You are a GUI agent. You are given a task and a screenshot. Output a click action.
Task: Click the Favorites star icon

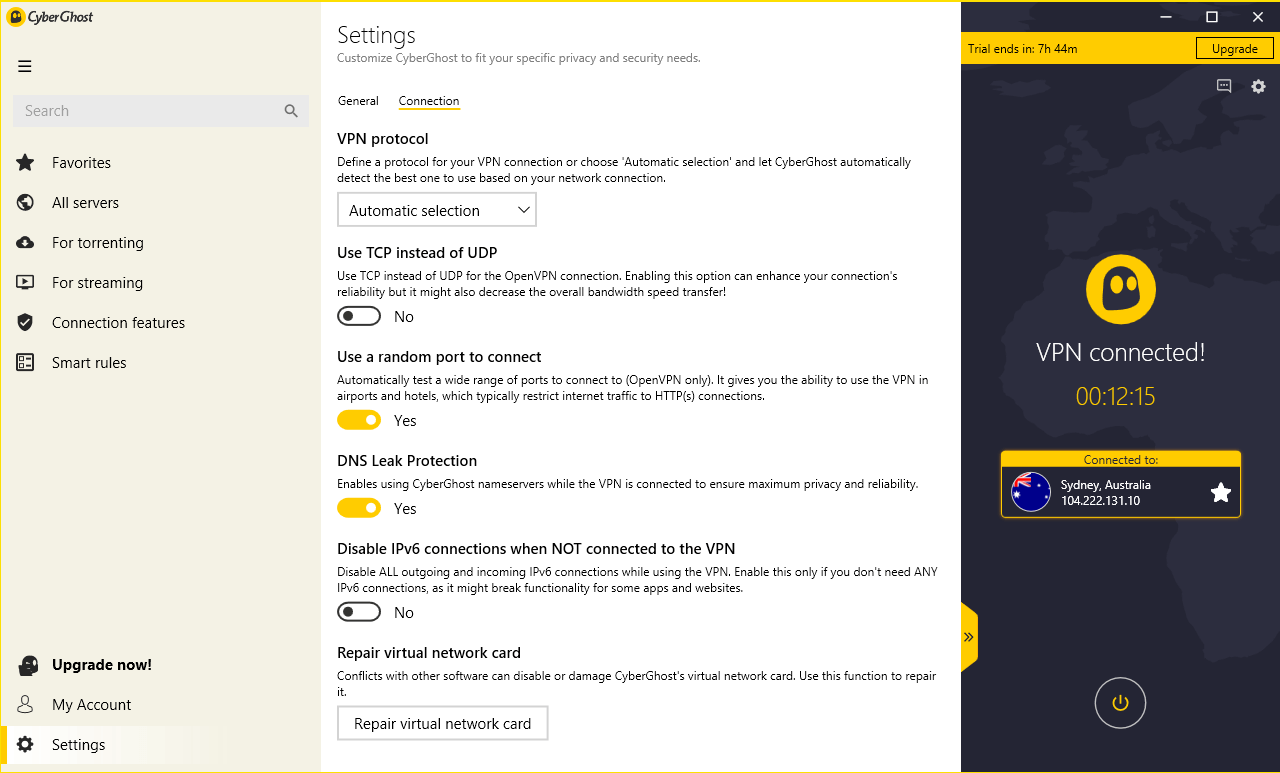tap(26, 163)
